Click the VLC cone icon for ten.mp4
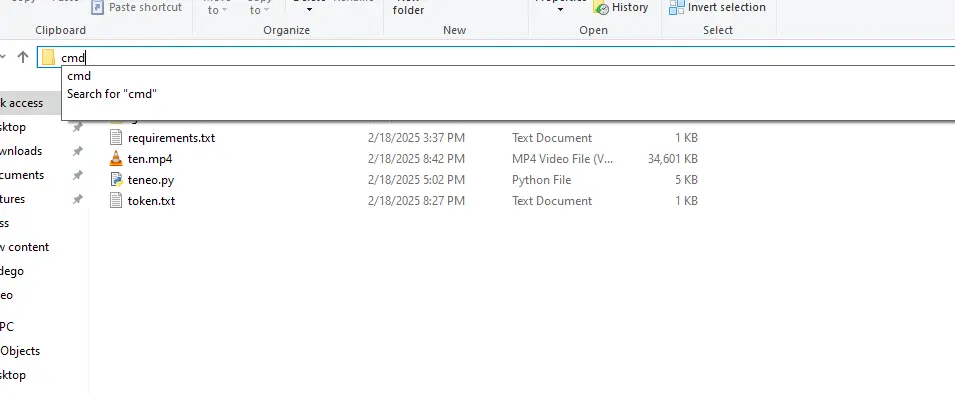 click(x=116, y=159)
